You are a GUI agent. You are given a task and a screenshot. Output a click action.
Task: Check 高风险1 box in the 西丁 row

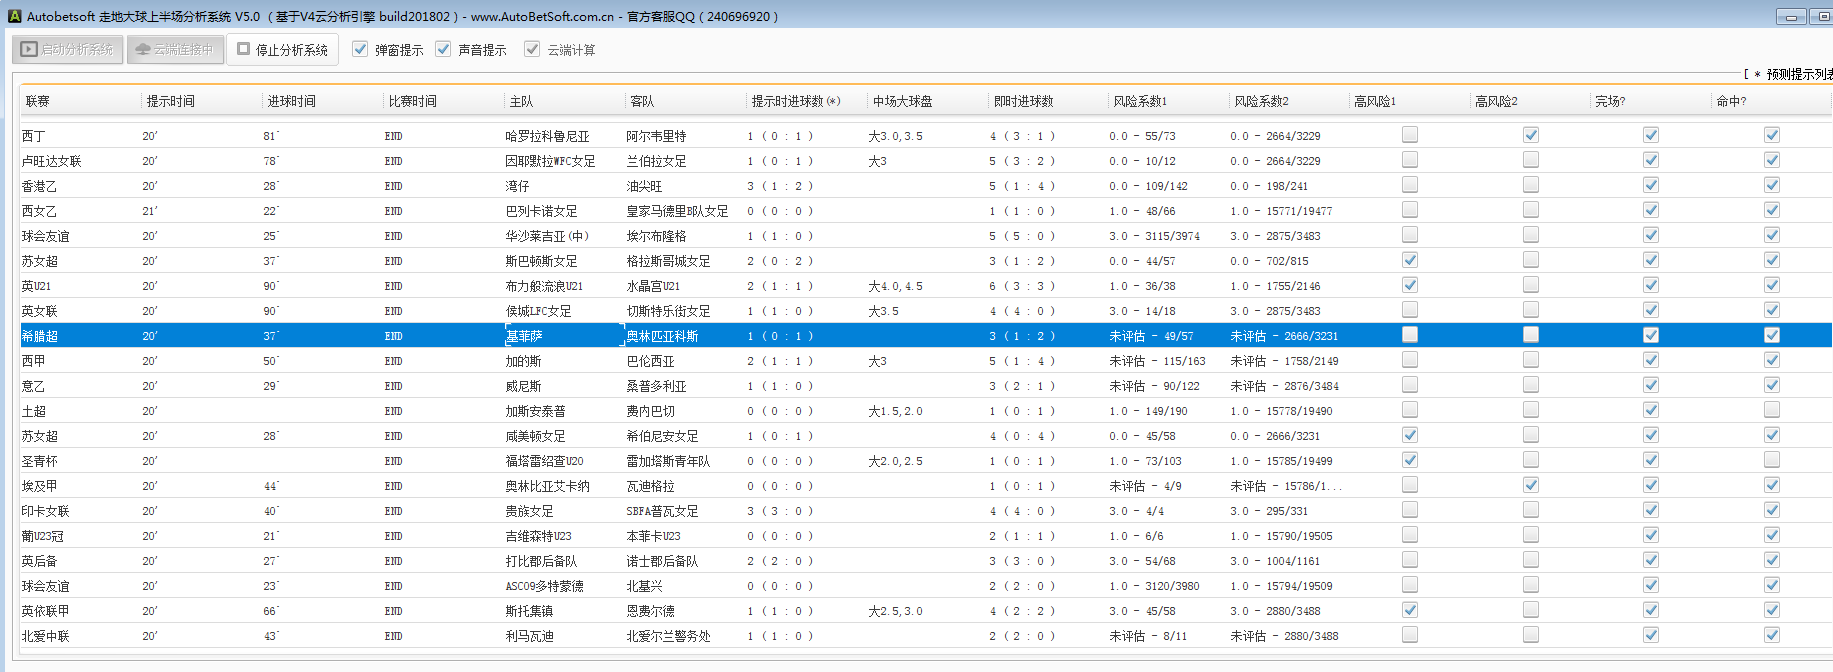[x=1410, y=135]
